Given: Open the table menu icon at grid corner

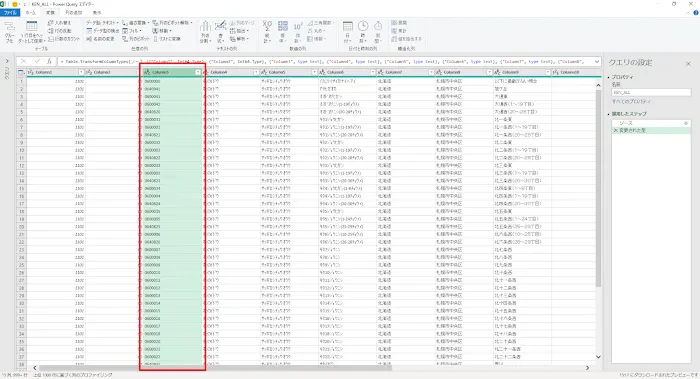Looking at the screenshot, I should [21, 72].
